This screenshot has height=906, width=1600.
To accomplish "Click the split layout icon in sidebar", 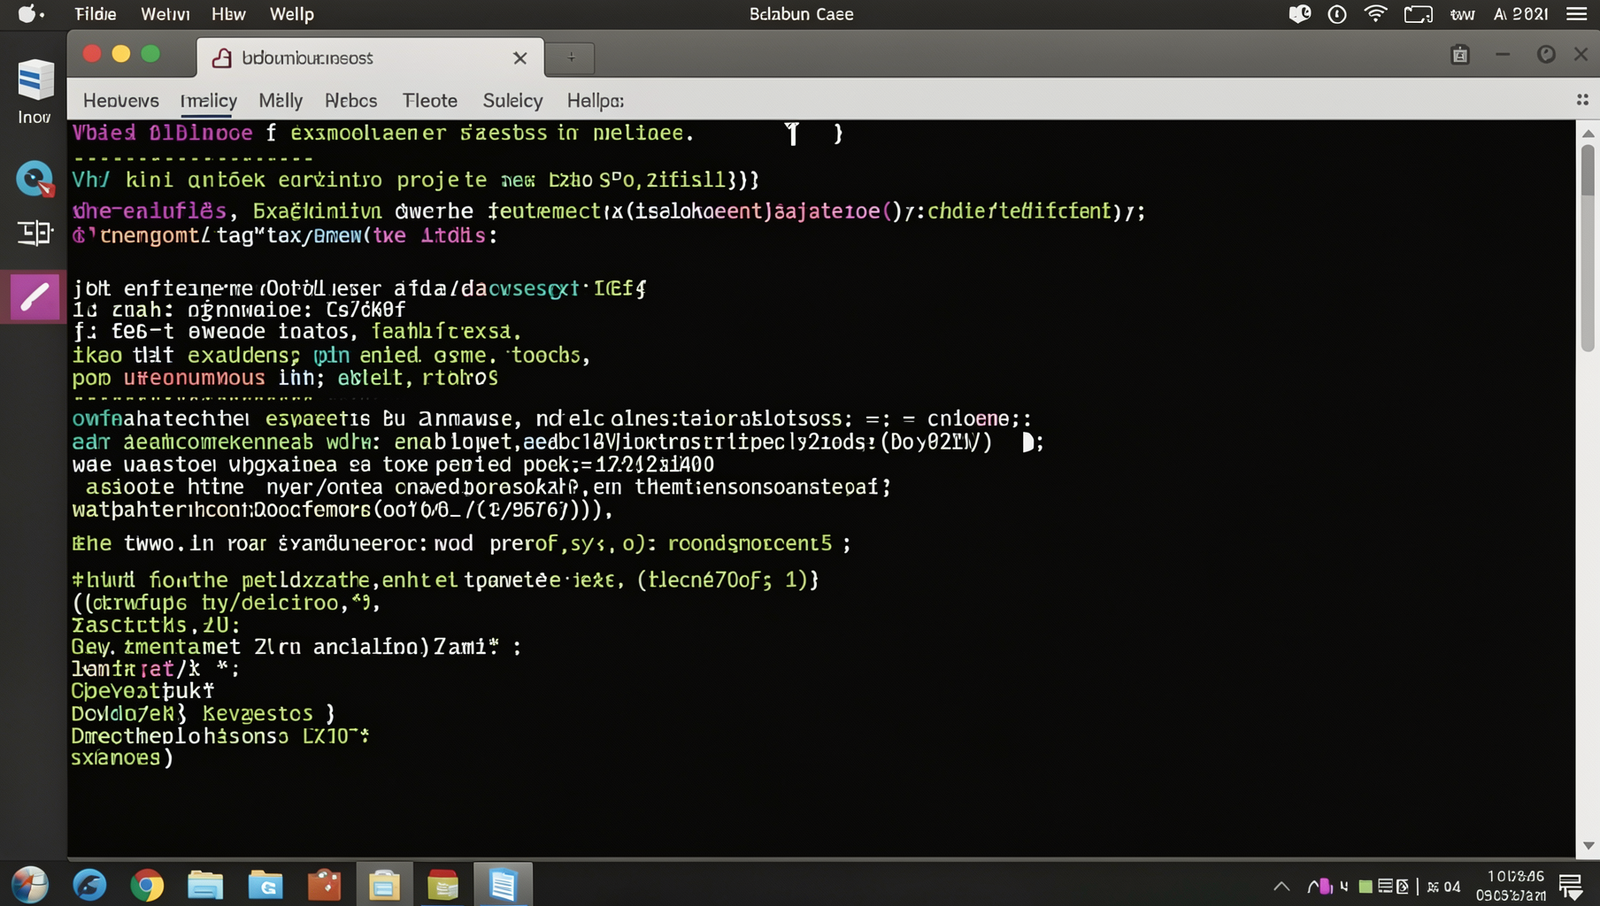I will click(35, 233).
